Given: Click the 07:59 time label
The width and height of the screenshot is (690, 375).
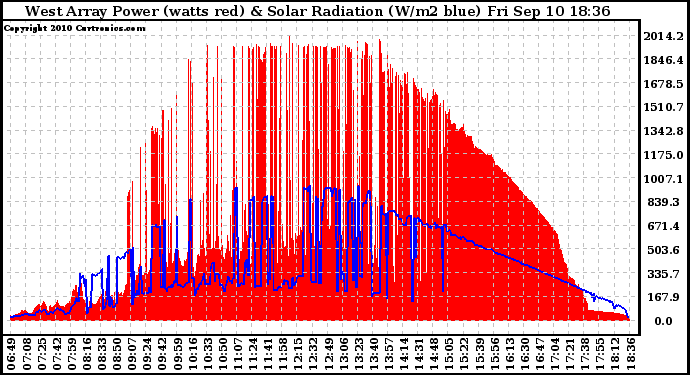Looking at the screenshot, I should click(71, 353).
